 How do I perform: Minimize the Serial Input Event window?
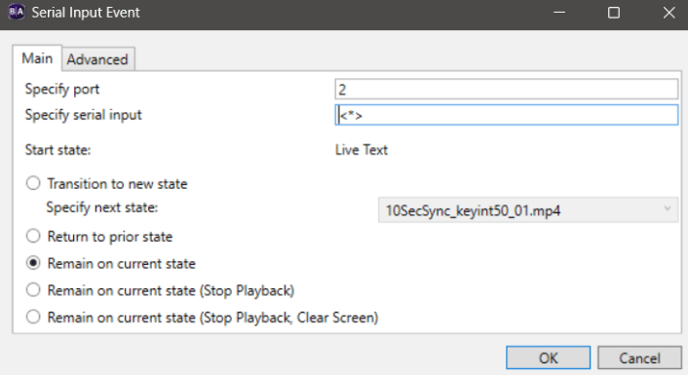click(x=559, y=13)
